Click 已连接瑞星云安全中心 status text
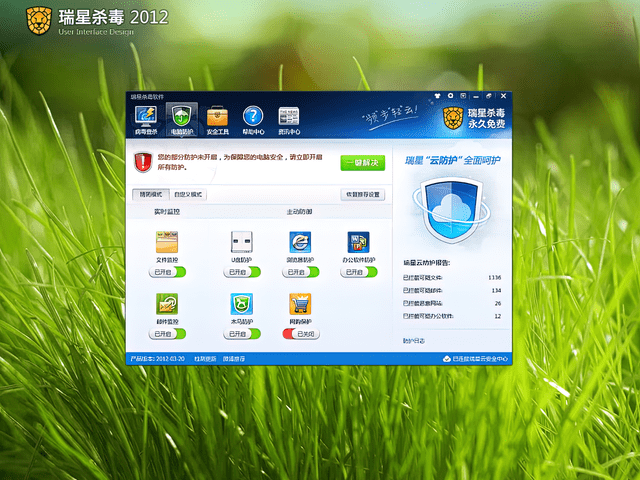640x480 pixels. point(480,359)
